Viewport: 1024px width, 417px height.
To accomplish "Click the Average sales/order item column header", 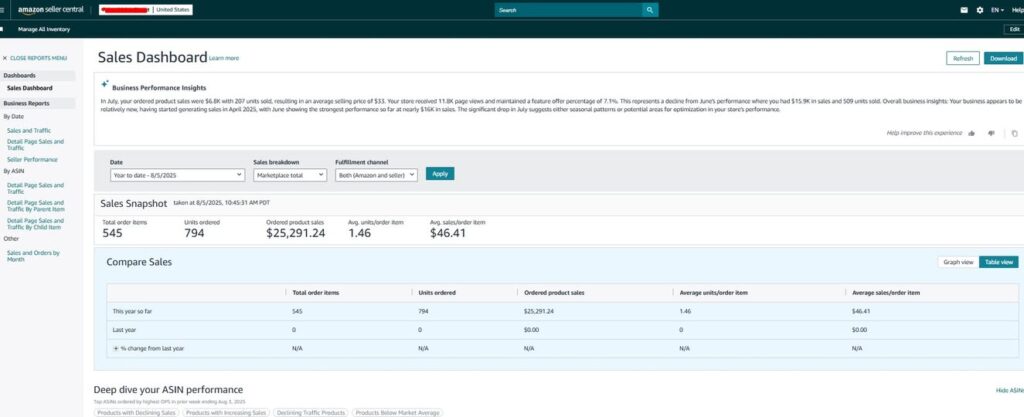I will point(886,293).
